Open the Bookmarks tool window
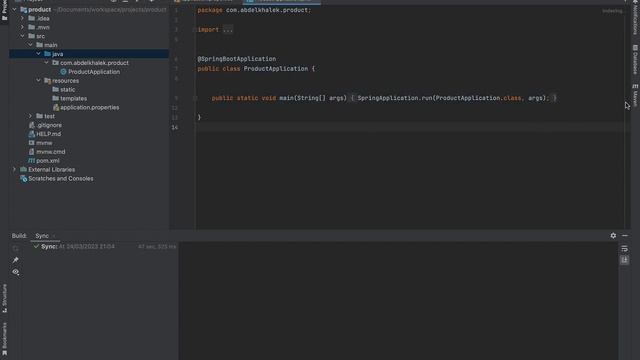Image resolution: width=640 pixels, height=360 pixels. pos(4,338)
